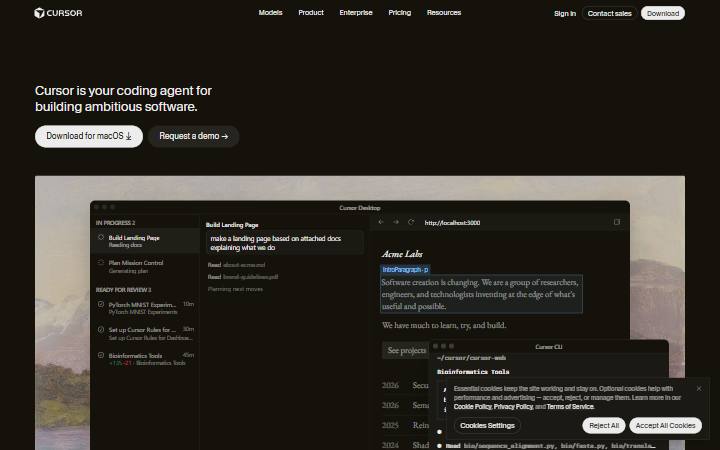Open the Enterprise menu

pyautogui.click(x=356, y=13)
